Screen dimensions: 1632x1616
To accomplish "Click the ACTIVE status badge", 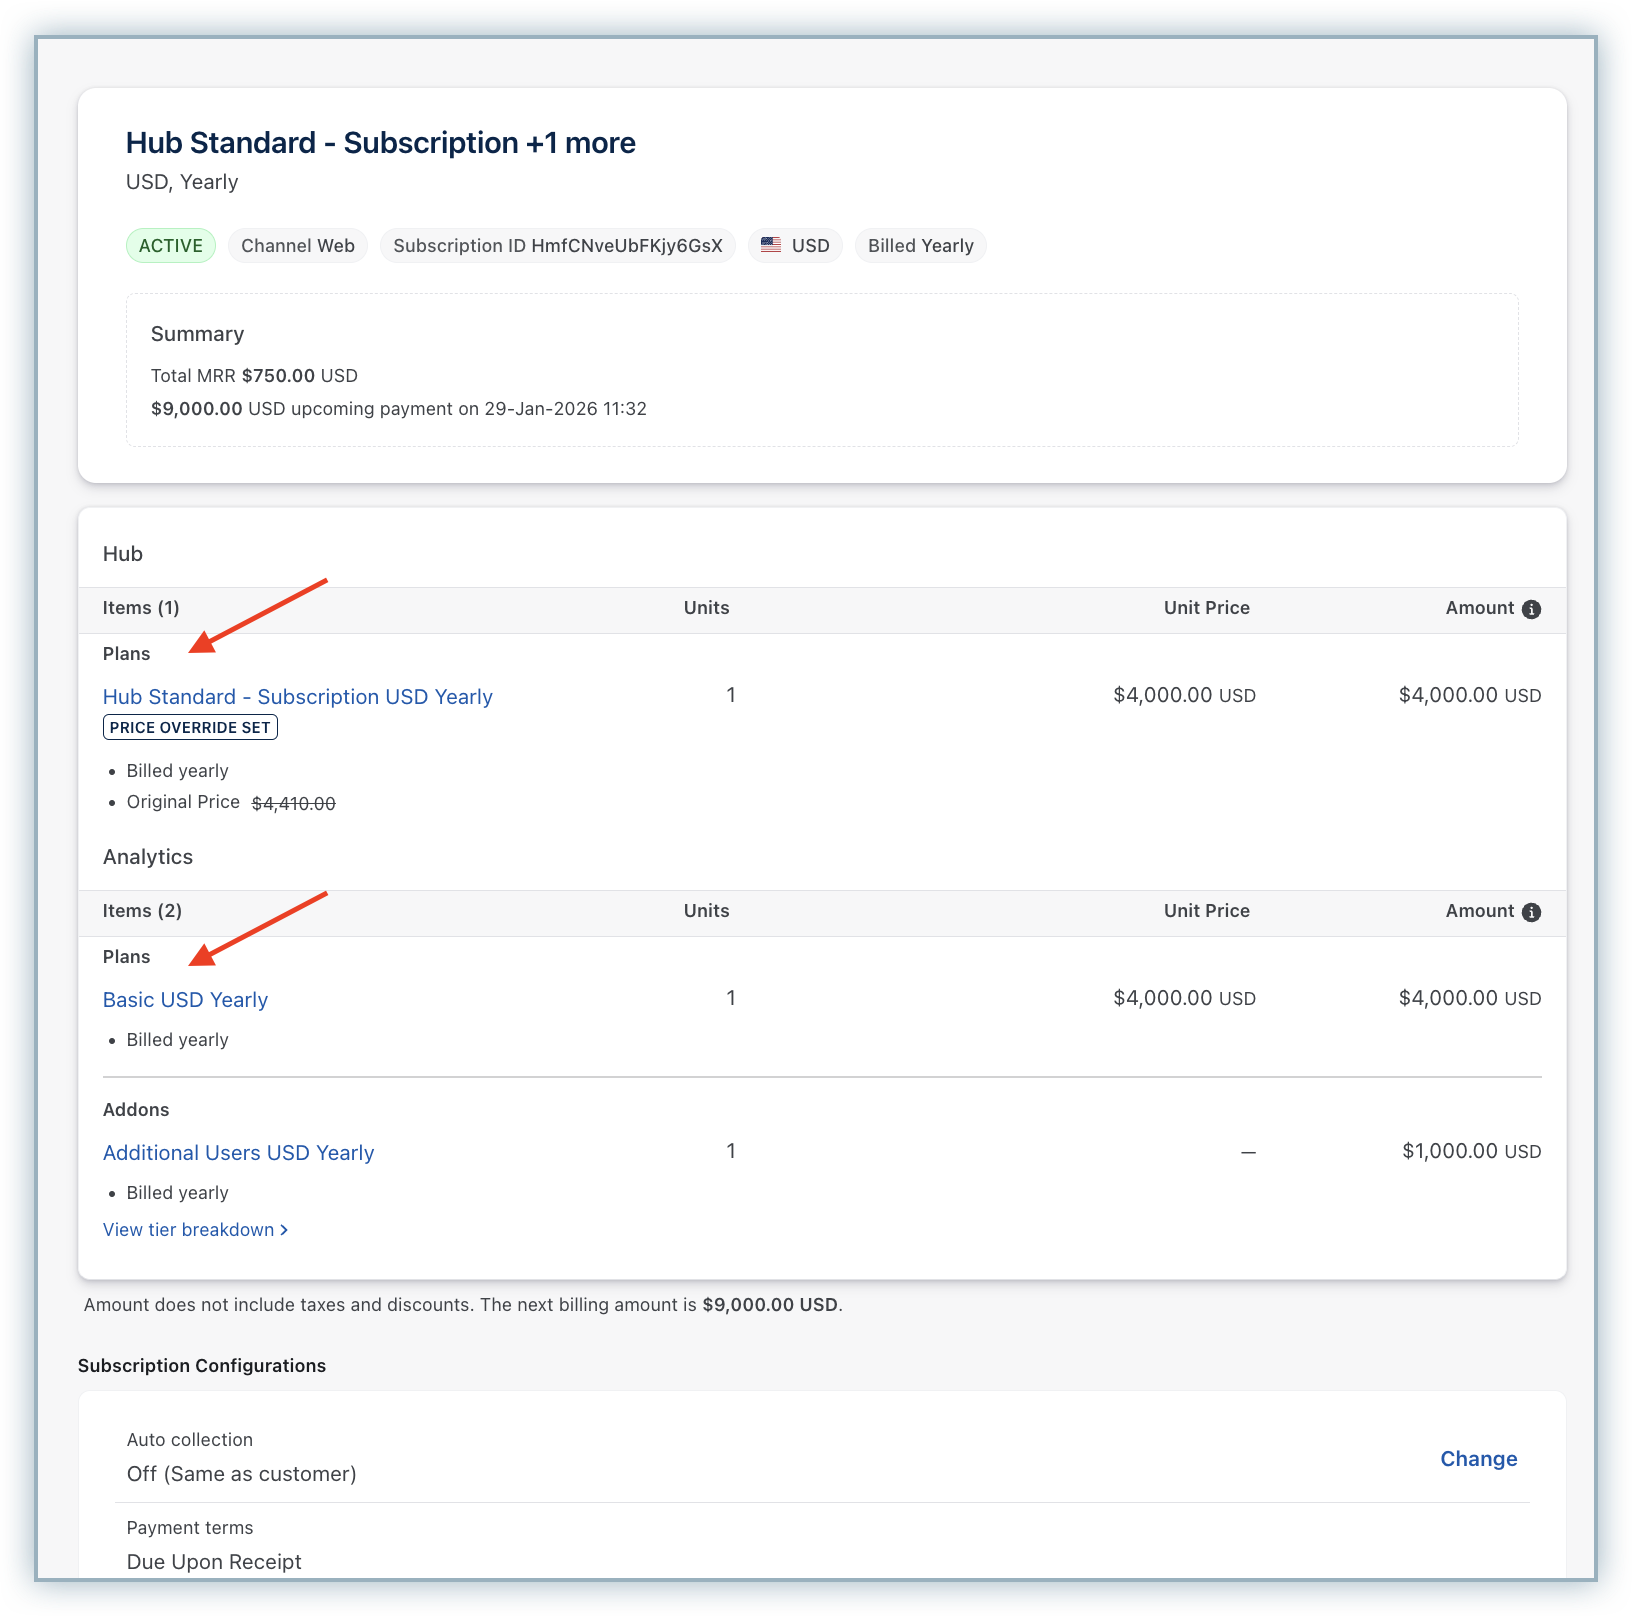I will pyautogui.click(x=171, y=246).
